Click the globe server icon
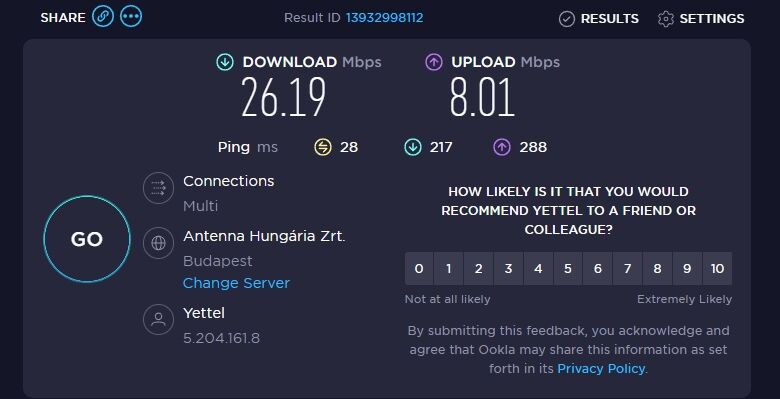The width and height of the screenshot is (780, 399). tap(158, 243)
